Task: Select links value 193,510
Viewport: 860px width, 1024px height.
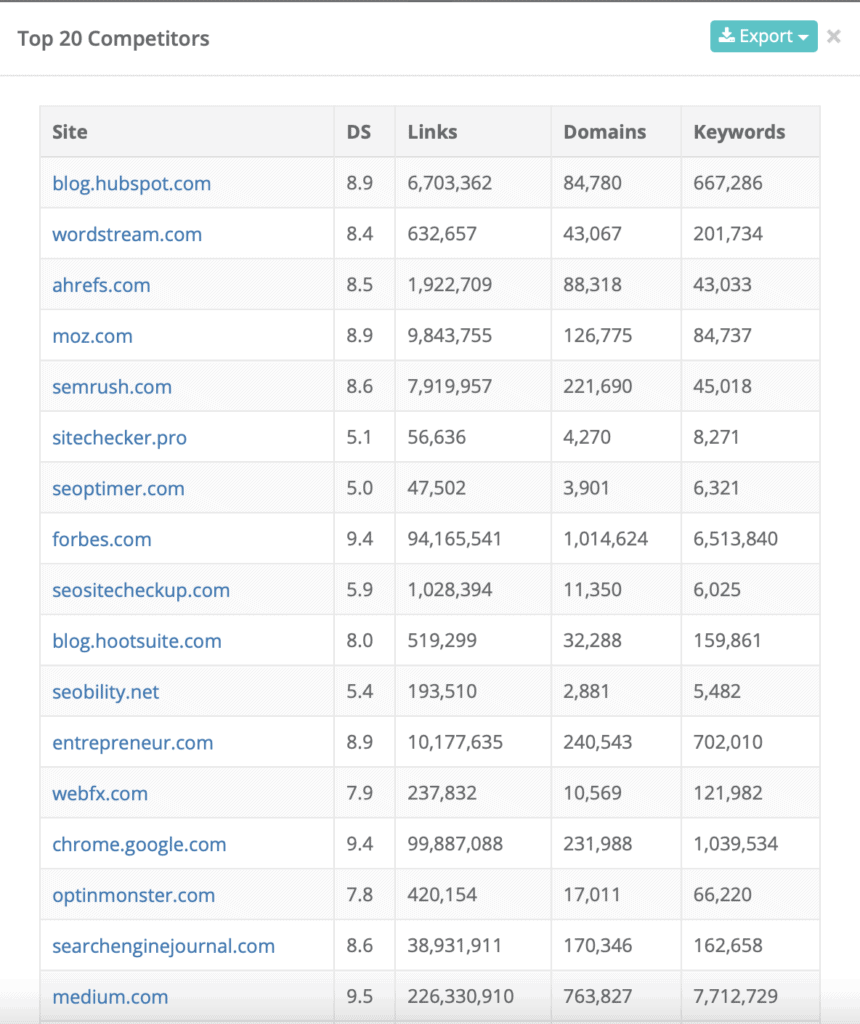Action: click(442, 692)
